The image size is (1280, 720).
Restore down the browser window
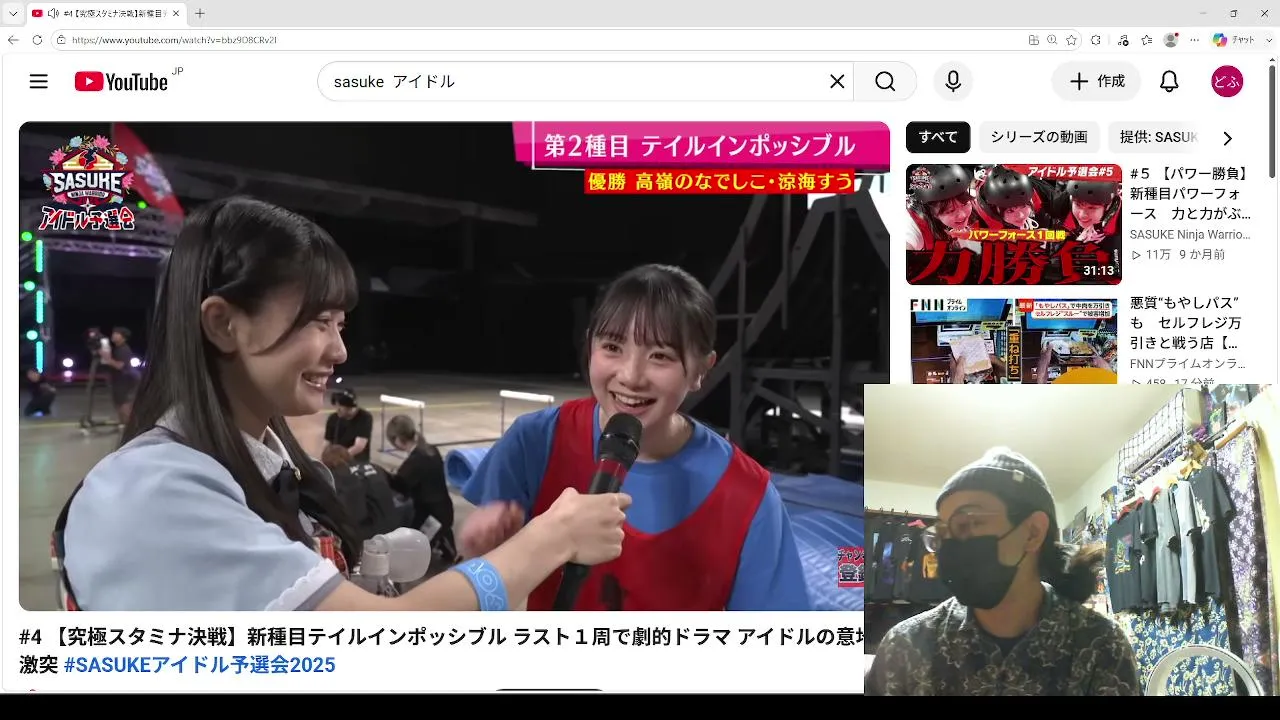point(1233,13)
